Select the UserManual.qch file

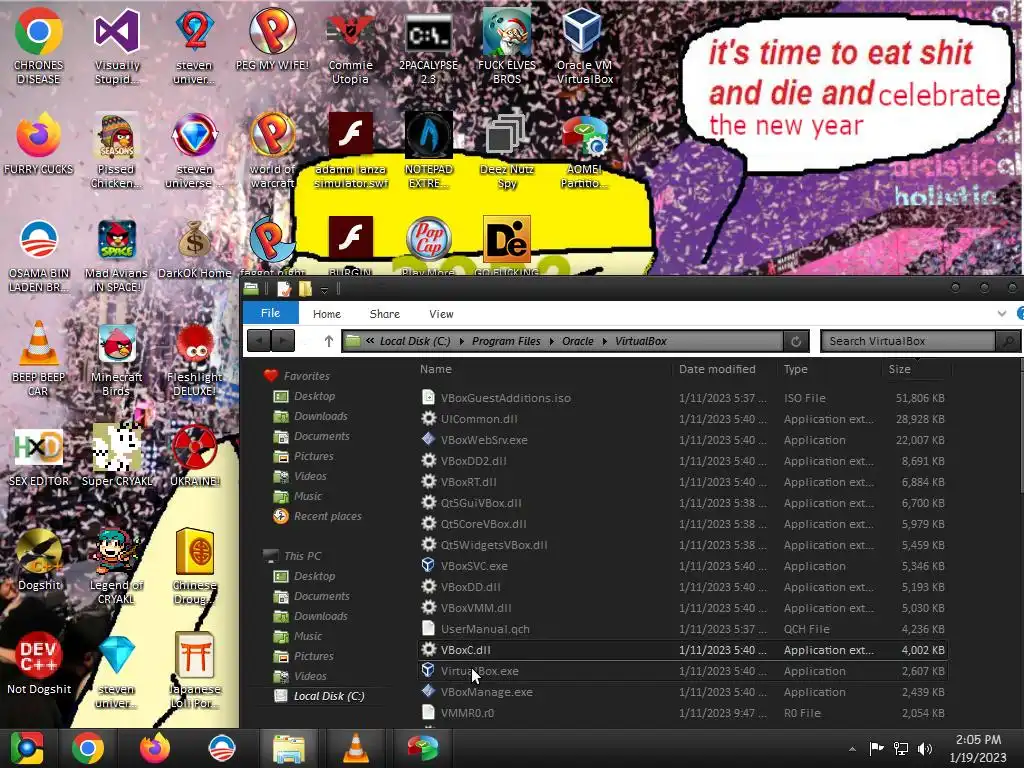coord(682,629)
